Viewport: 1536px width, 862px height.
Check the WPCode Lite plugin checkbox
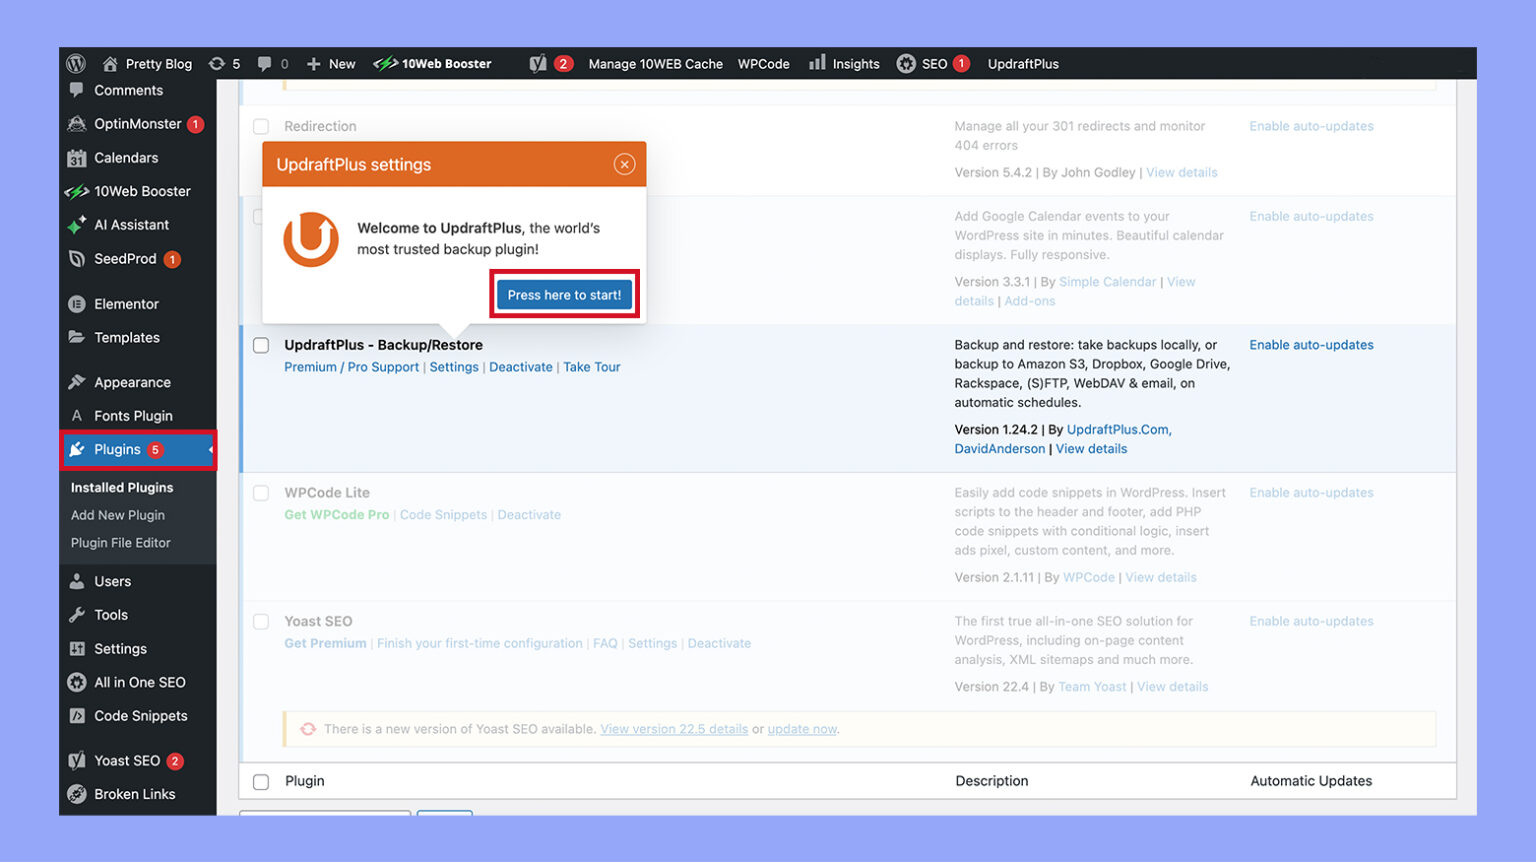[260, 492]
